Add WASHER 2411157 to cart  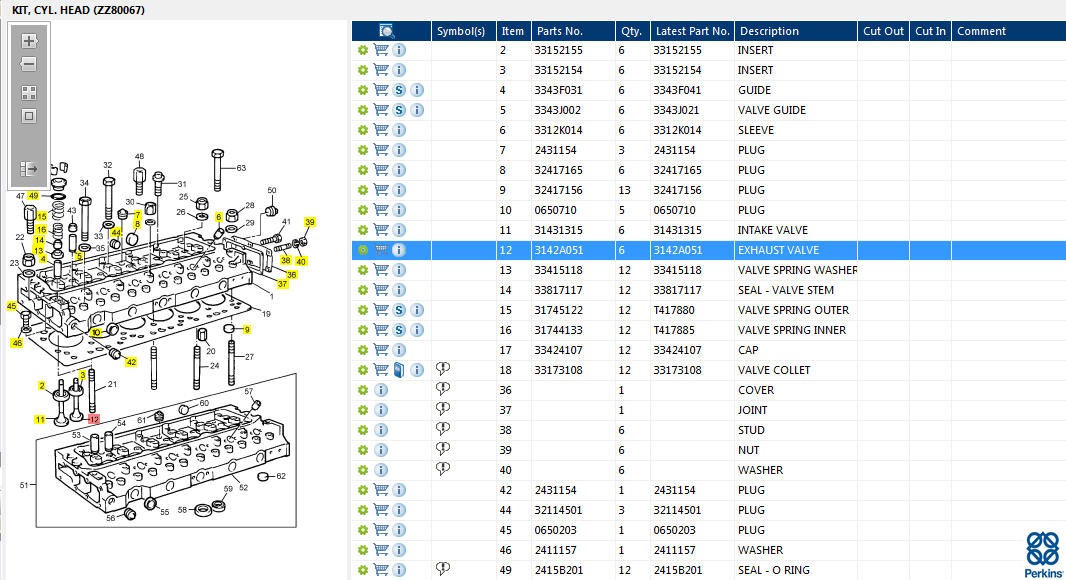coord(381,550)
